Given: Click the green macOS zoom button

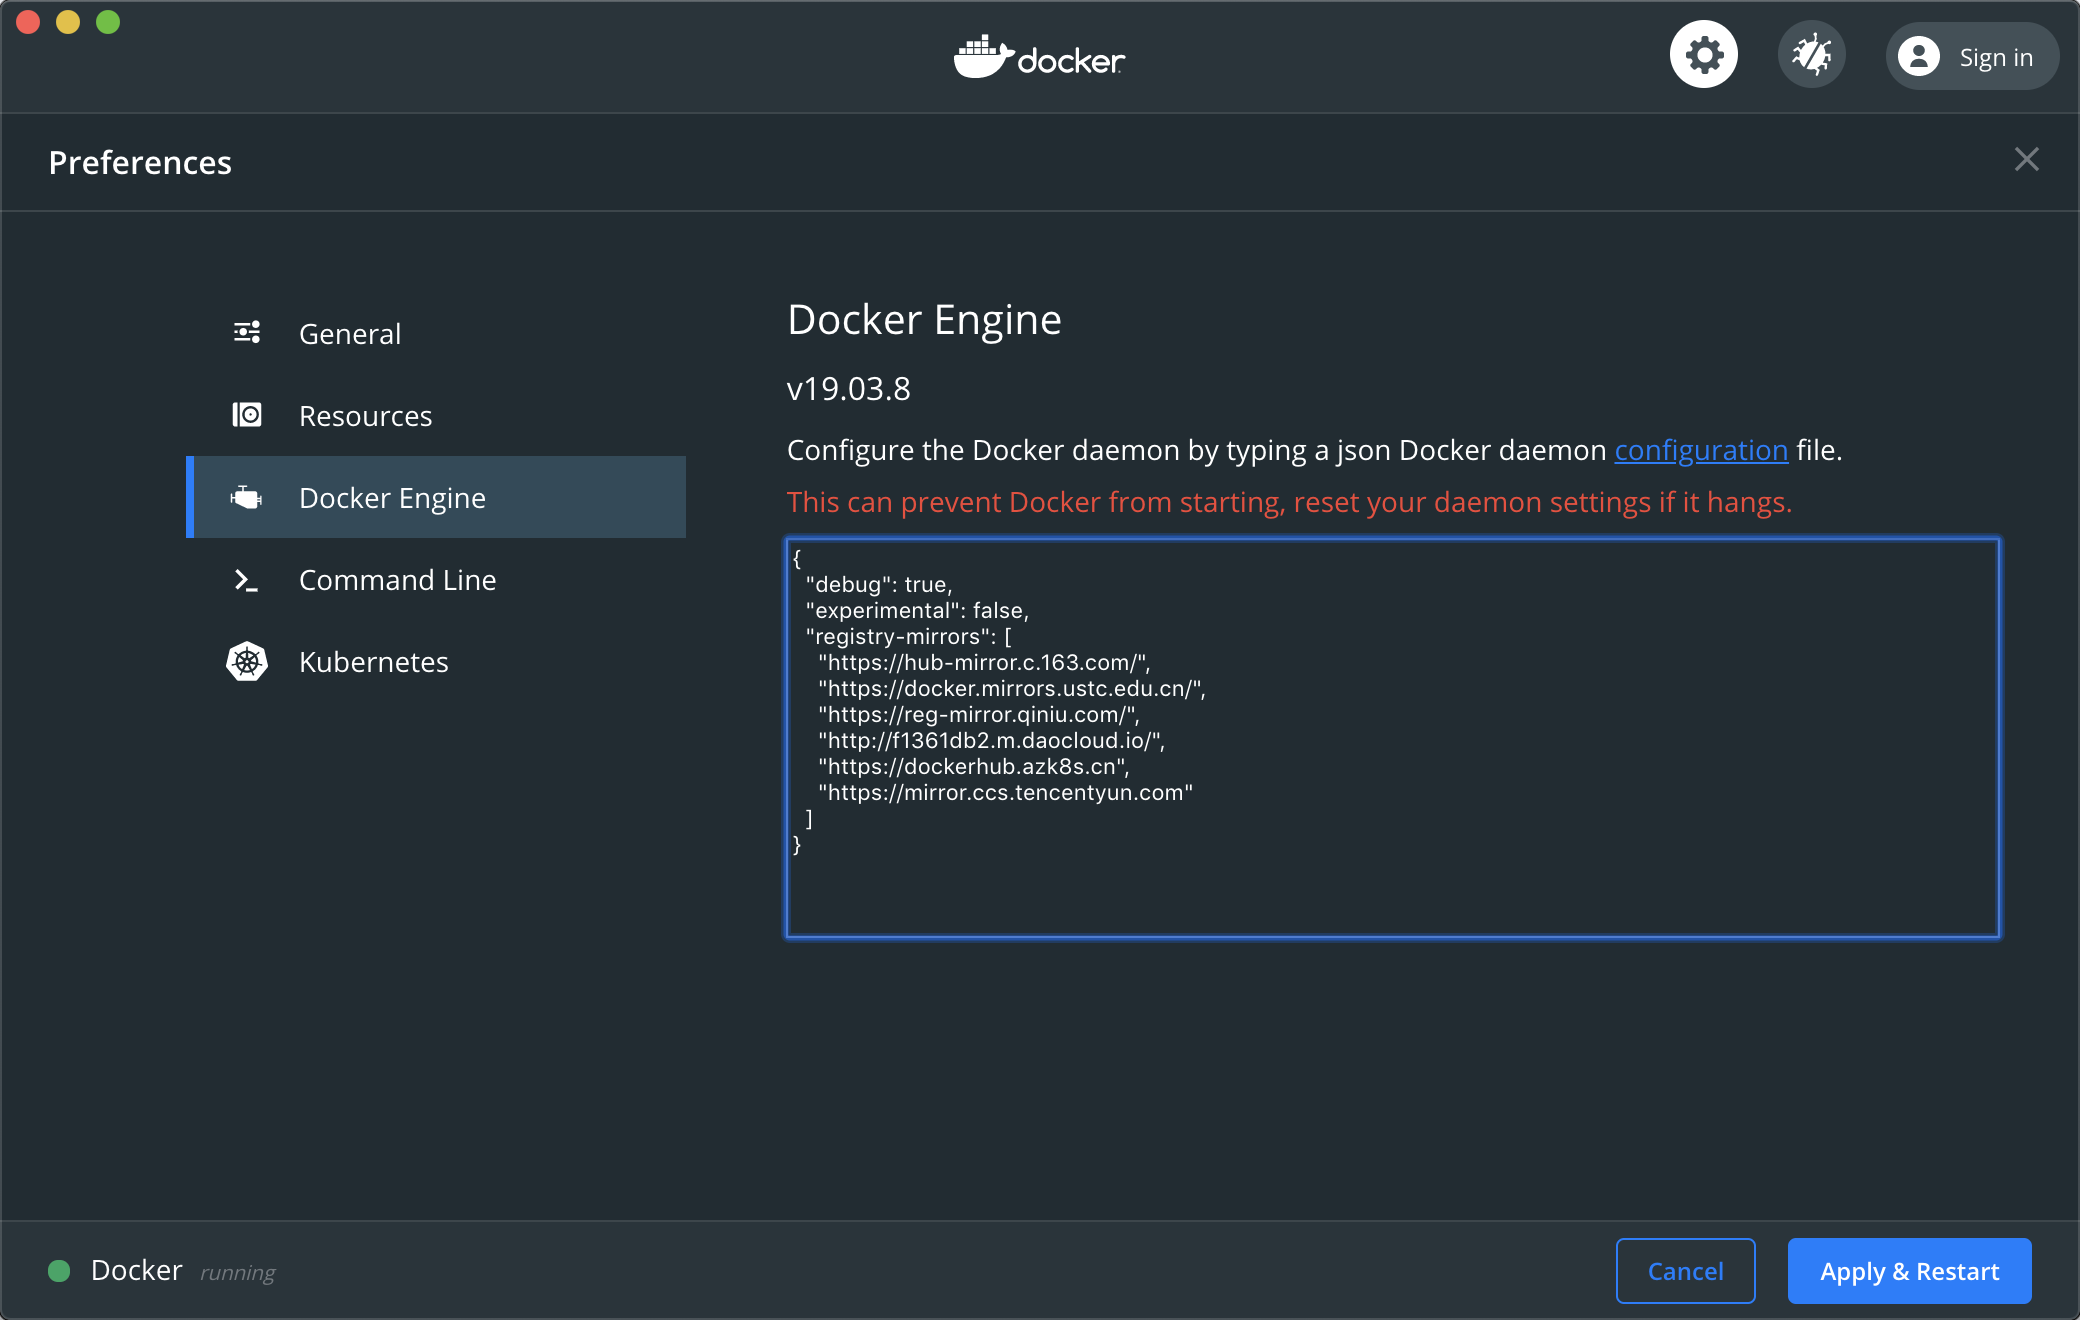Looking at the screenshot, I should (x=108, y=21).
